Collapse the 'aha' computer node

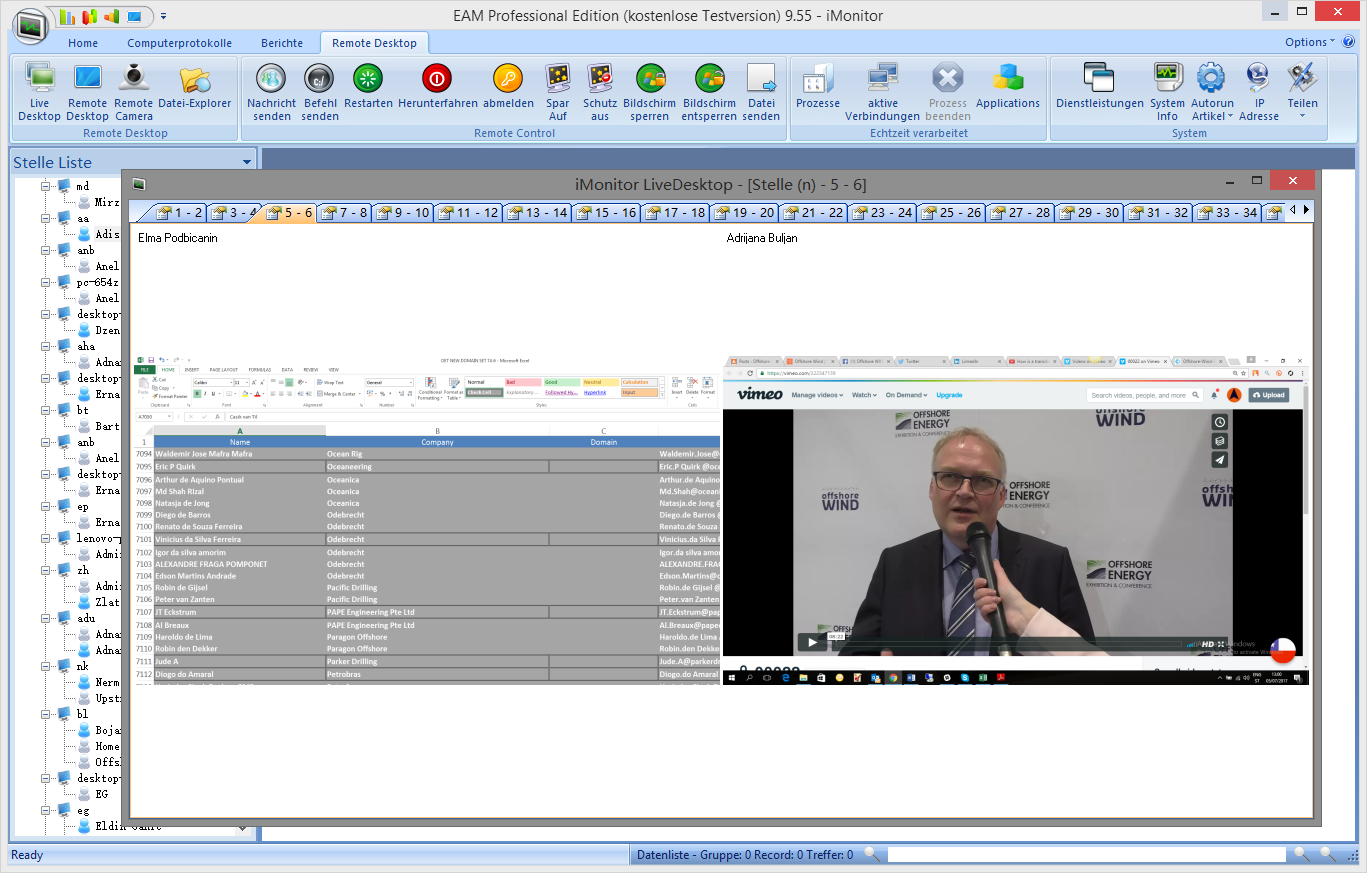[46, 346]
